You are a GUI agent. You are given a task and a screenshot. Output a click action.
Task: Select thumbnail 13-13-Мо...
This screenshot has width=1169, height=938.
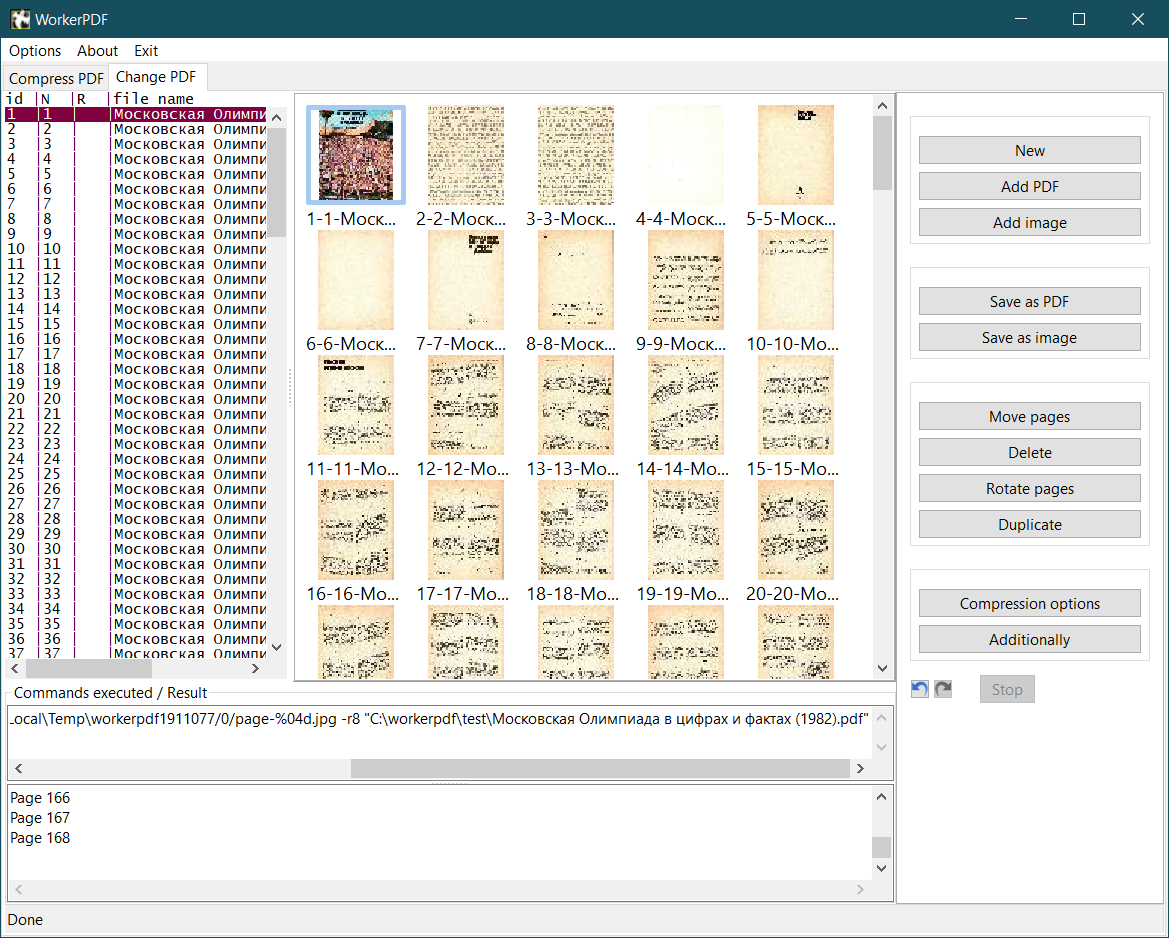click(576, 405)
